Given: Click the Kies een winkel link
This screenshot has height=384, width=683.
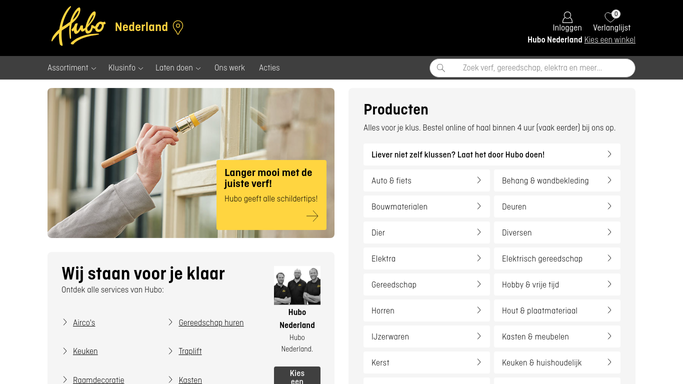Looking at the screenshot, I should click(609, 40).
